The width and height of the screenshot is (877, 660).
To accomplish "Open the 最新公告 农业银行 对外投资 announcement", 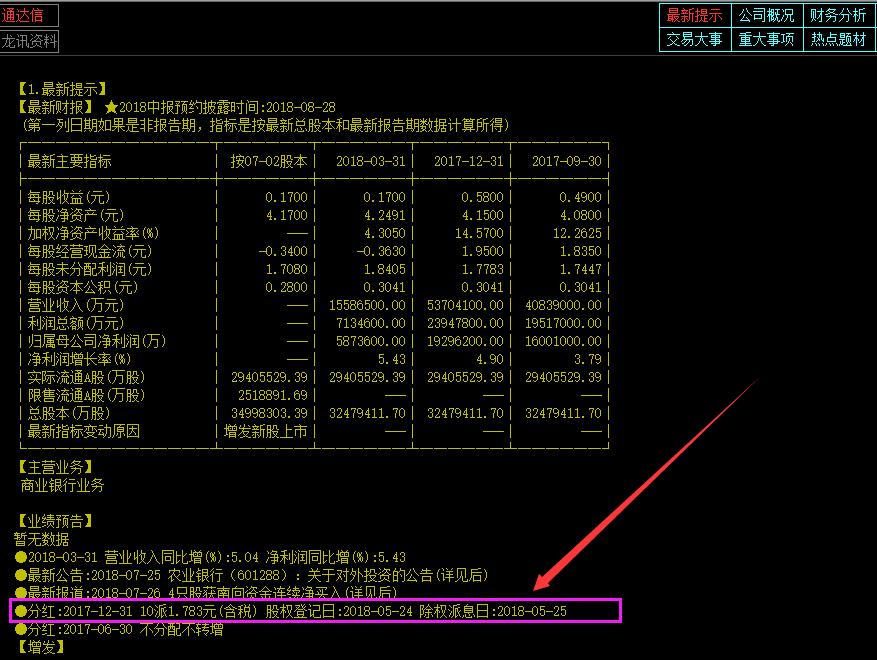I will pos(252,575).
